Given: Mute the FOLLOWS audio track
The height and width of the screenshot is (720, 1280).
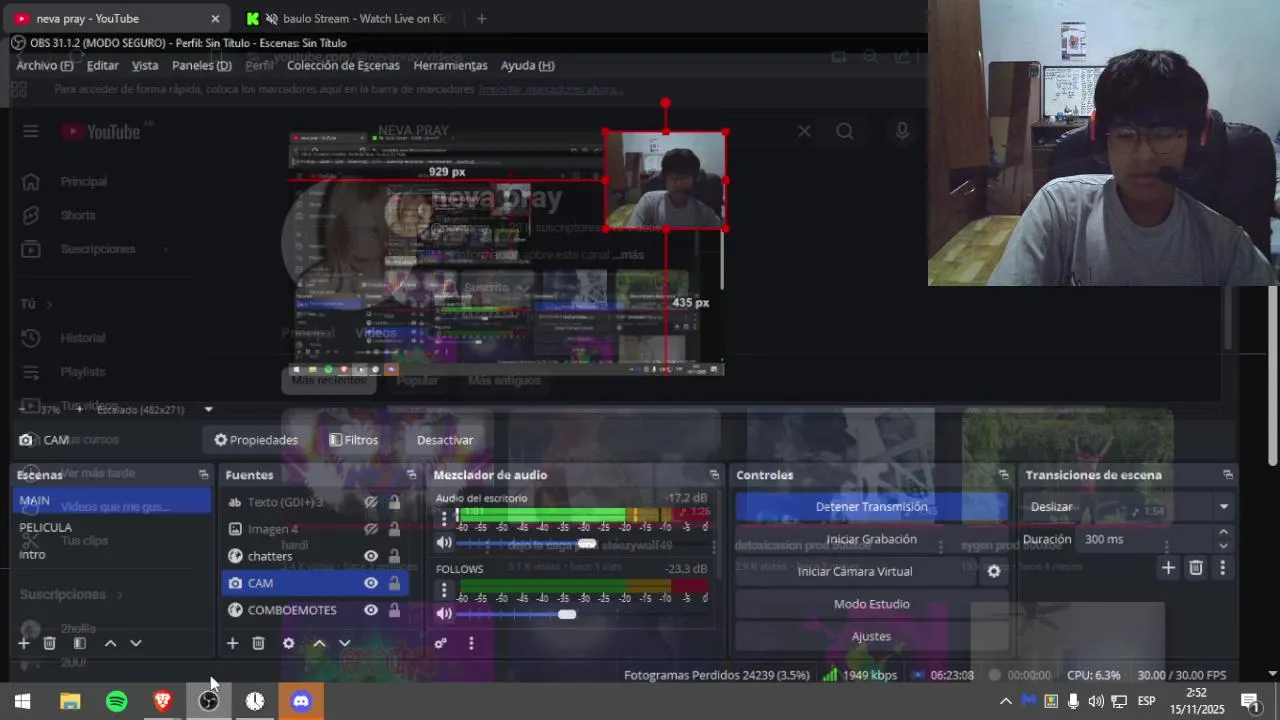Looking at the screenshot, I should (444, 614).
